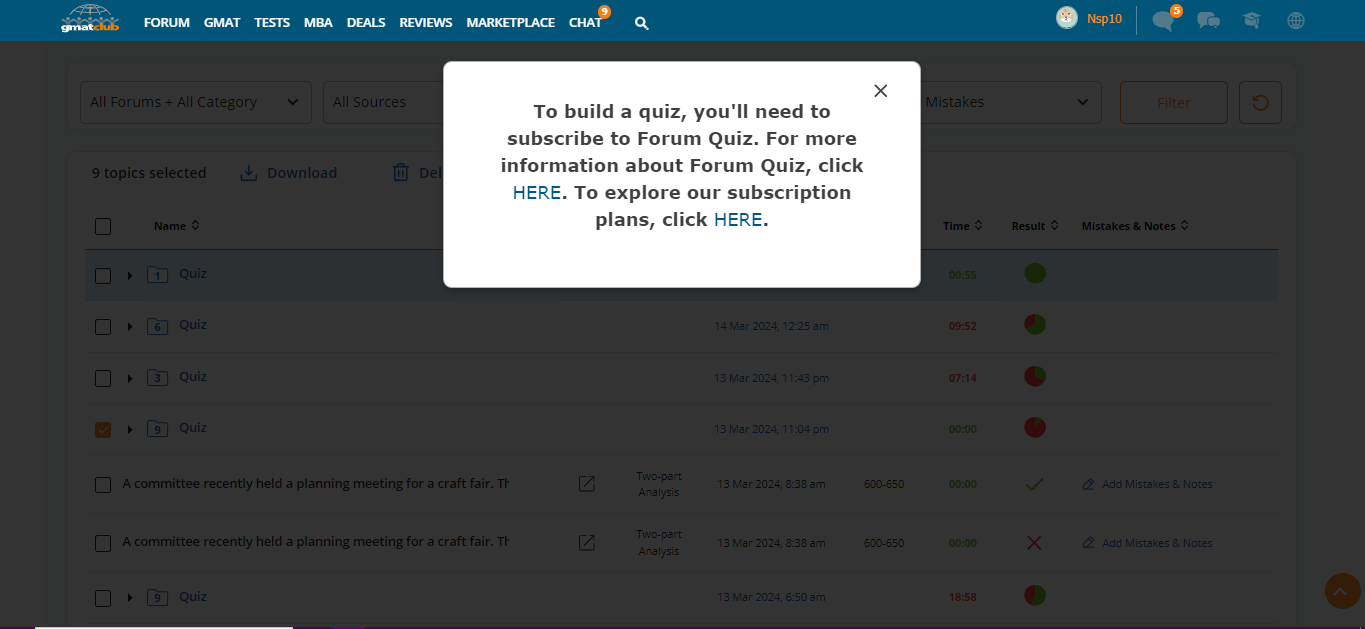
Task: Click the first HERE link in popup
Action: click(x=536, y=193)
